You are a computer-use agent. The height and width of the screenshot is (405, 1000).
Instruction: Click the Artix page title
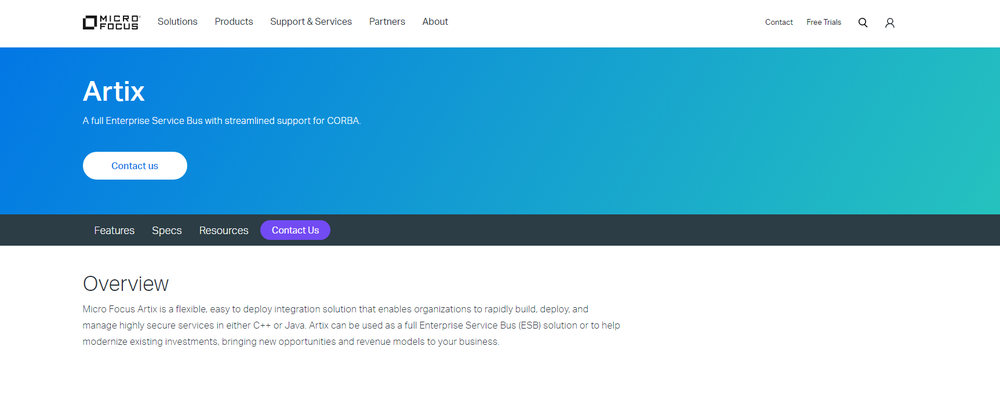click(114, 92)
